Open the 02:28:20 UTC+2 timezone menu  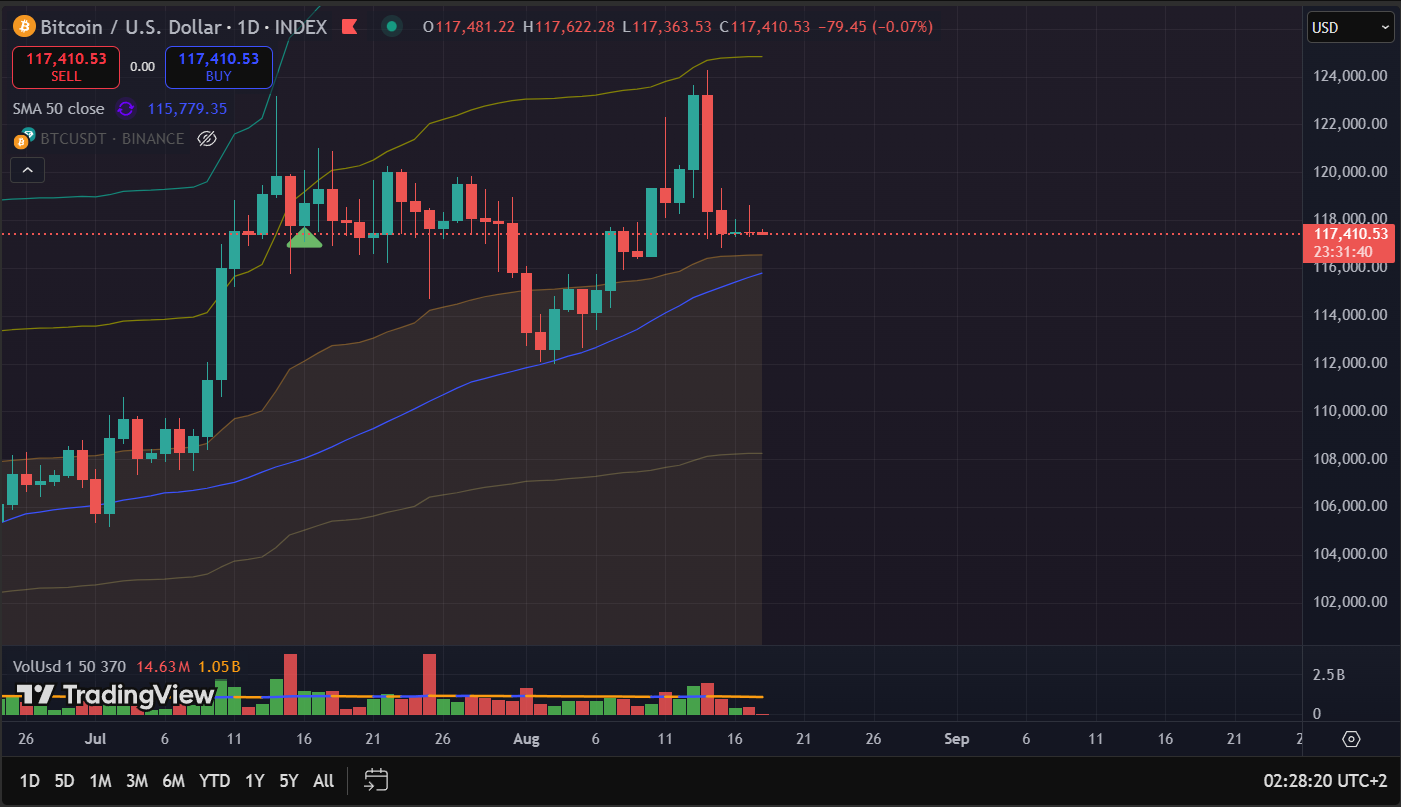(1325, 780)
